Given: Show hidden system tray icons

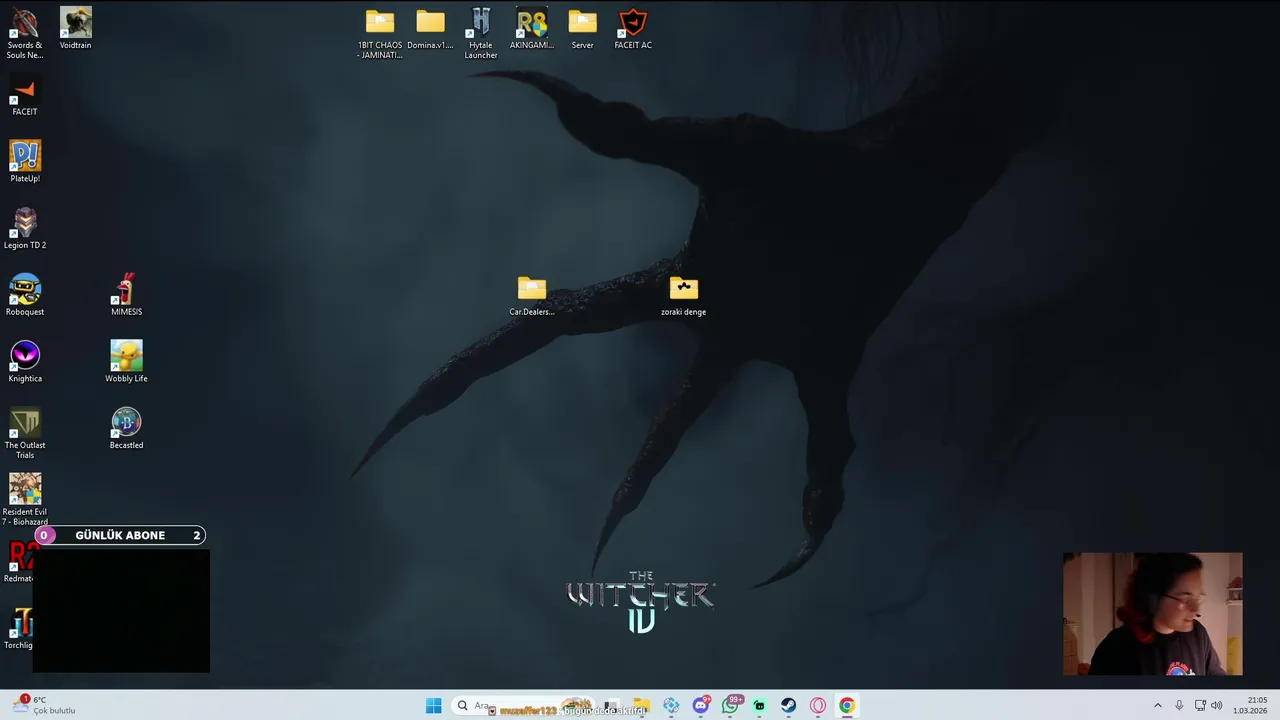Looking at the screenshot, I should (1158, 706).
